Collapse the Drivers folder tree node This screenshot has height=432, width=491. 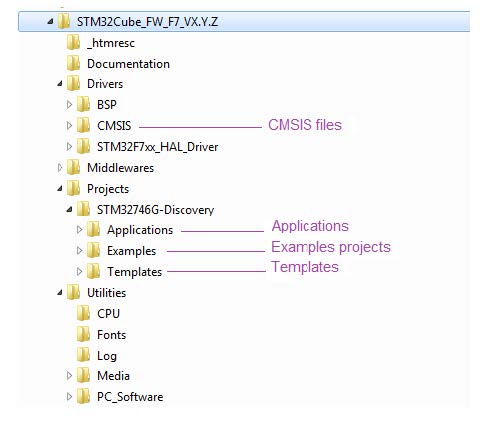coord(60,84)
